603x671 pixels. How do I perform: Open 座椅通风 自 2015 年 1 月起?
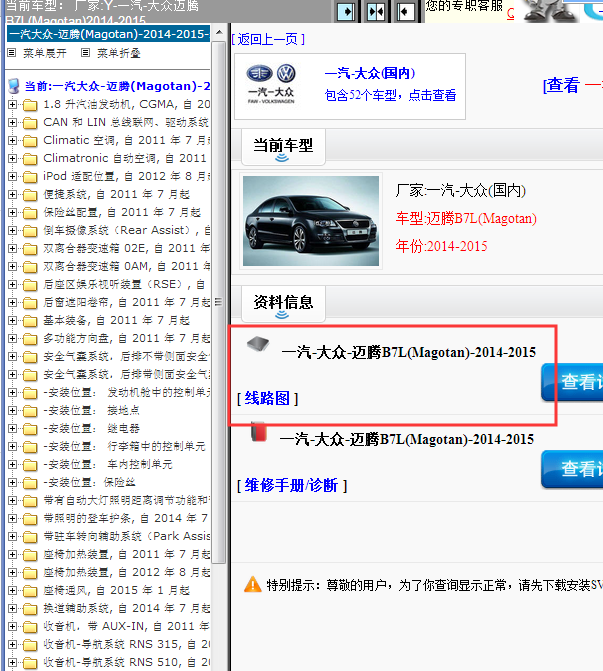[116, 590]
